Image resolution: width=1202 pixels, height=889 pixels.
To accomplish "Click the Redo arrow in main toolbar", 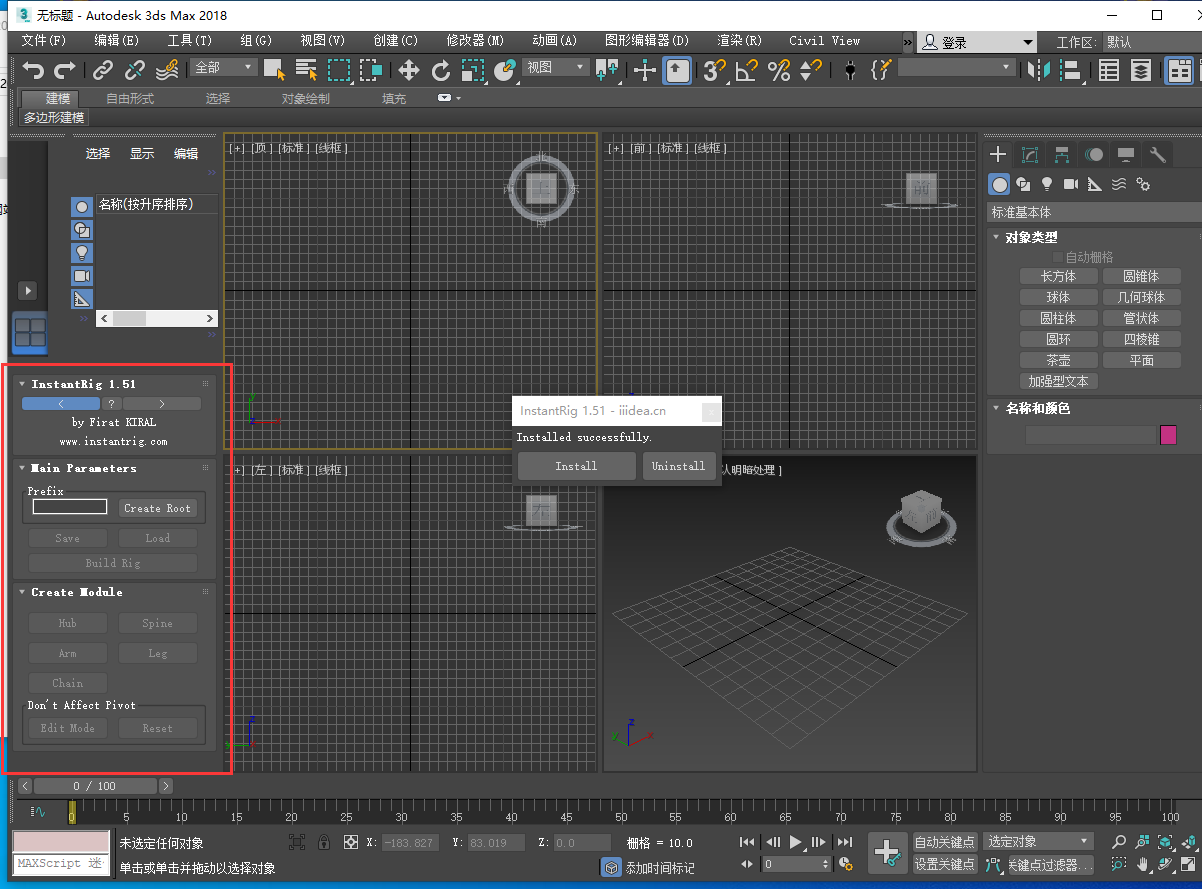I will pyautogui.click(x=65, y=70).
